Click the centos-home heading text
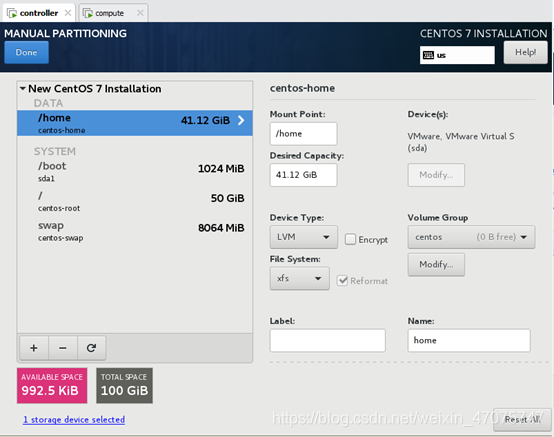554x437 pixels. coord(302,88)
